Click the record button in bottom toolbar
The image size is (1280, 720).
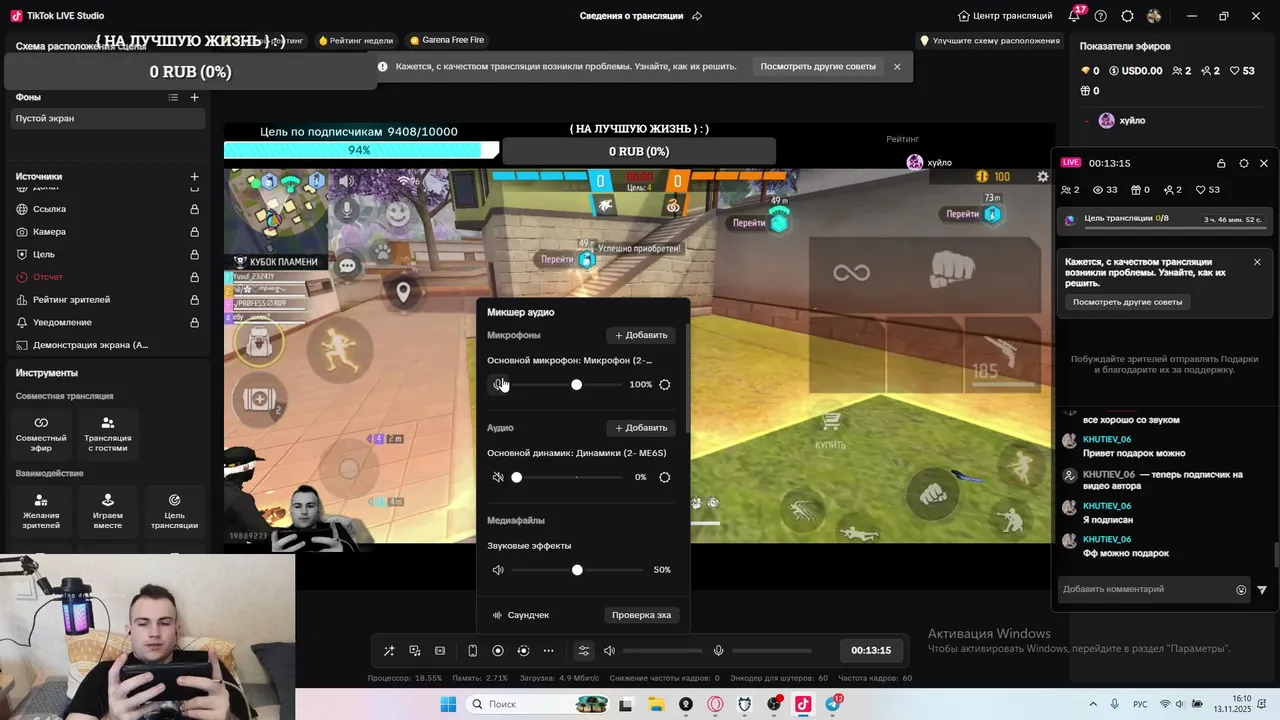498,651
